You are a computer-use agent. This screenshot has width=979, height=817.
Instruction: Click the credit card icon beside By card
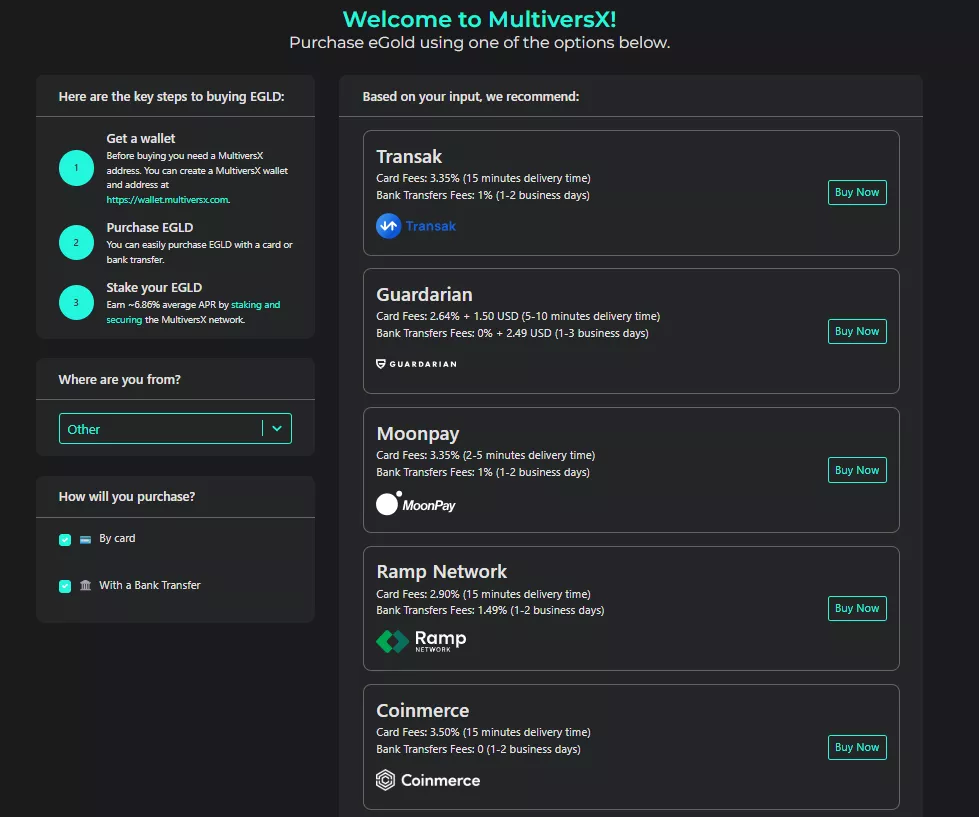(x=86, y=539)
